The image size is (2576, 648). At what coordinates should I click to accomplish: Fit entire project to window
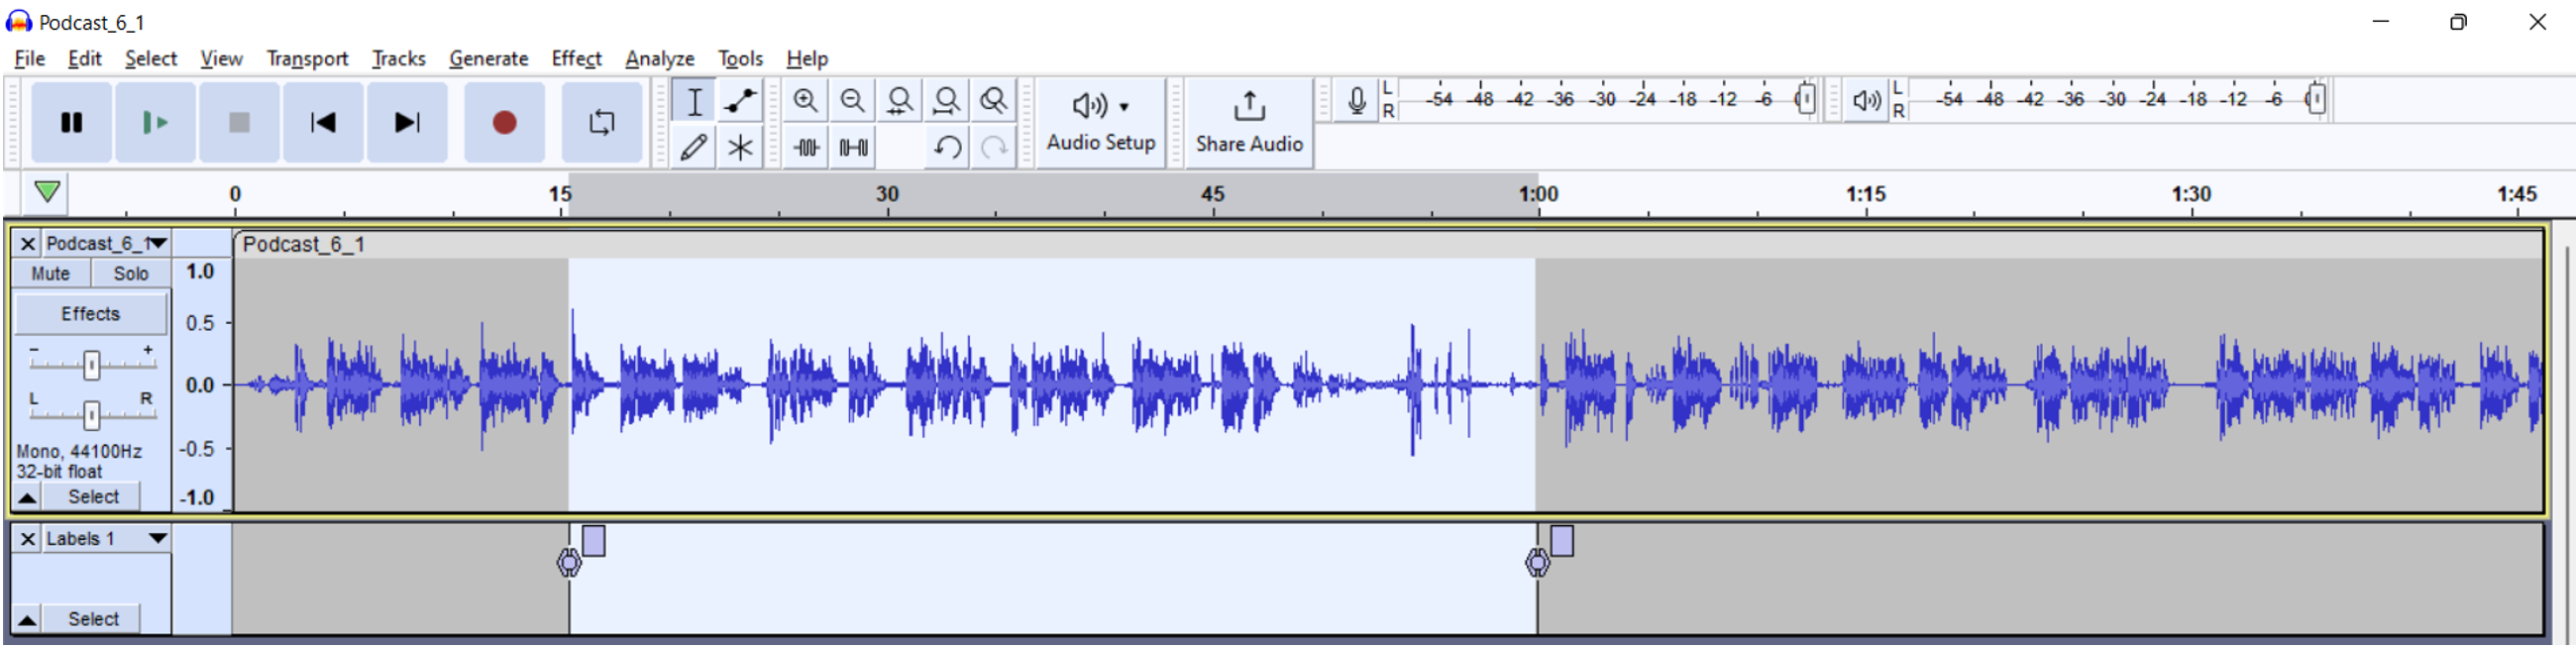click(x=947, y=100)
